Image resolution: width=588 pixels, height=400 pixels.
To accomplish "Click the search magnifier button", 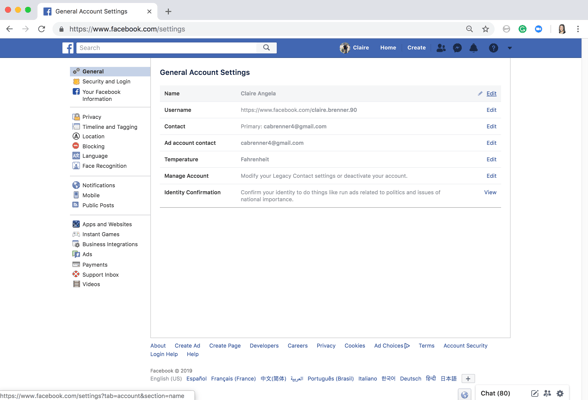I will (266, 48).
